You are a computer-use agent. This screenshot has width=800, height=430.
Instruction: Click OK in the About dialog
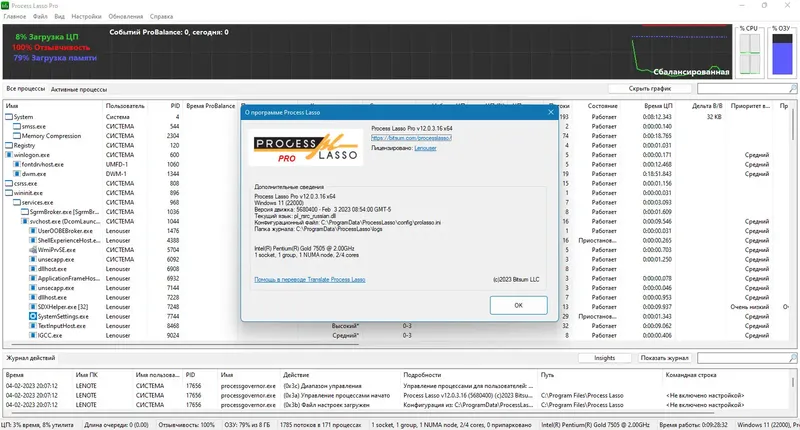518,305
